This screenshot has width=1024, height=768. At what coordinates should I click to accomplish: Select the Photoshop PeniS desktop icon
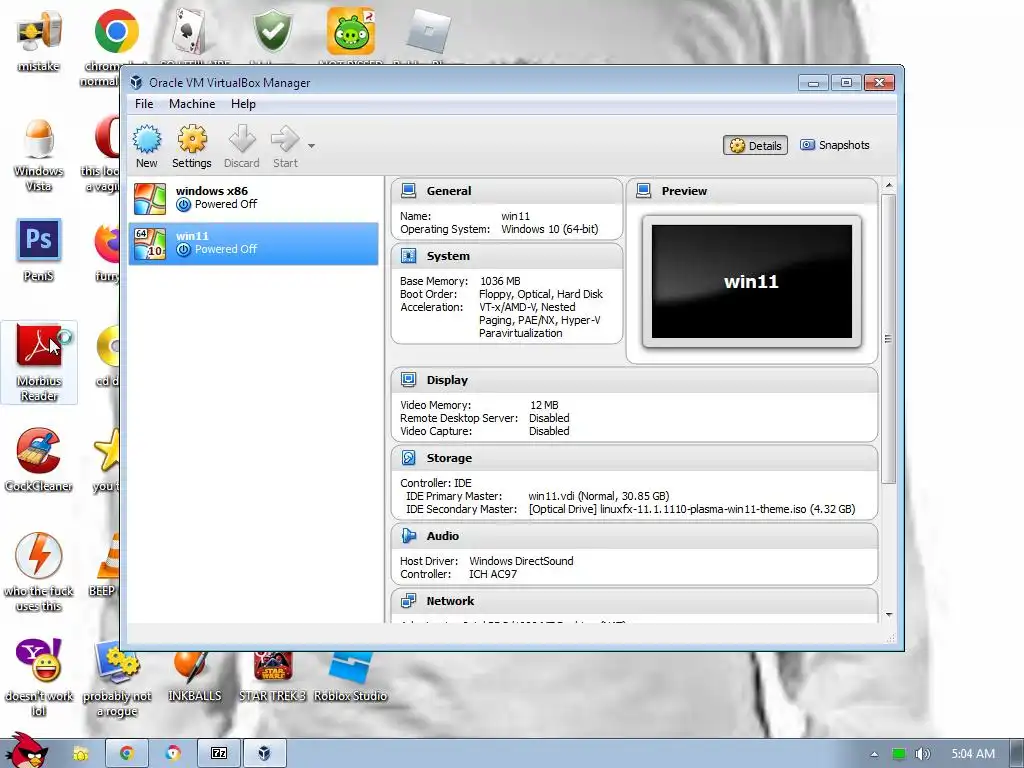coord(39,249)
